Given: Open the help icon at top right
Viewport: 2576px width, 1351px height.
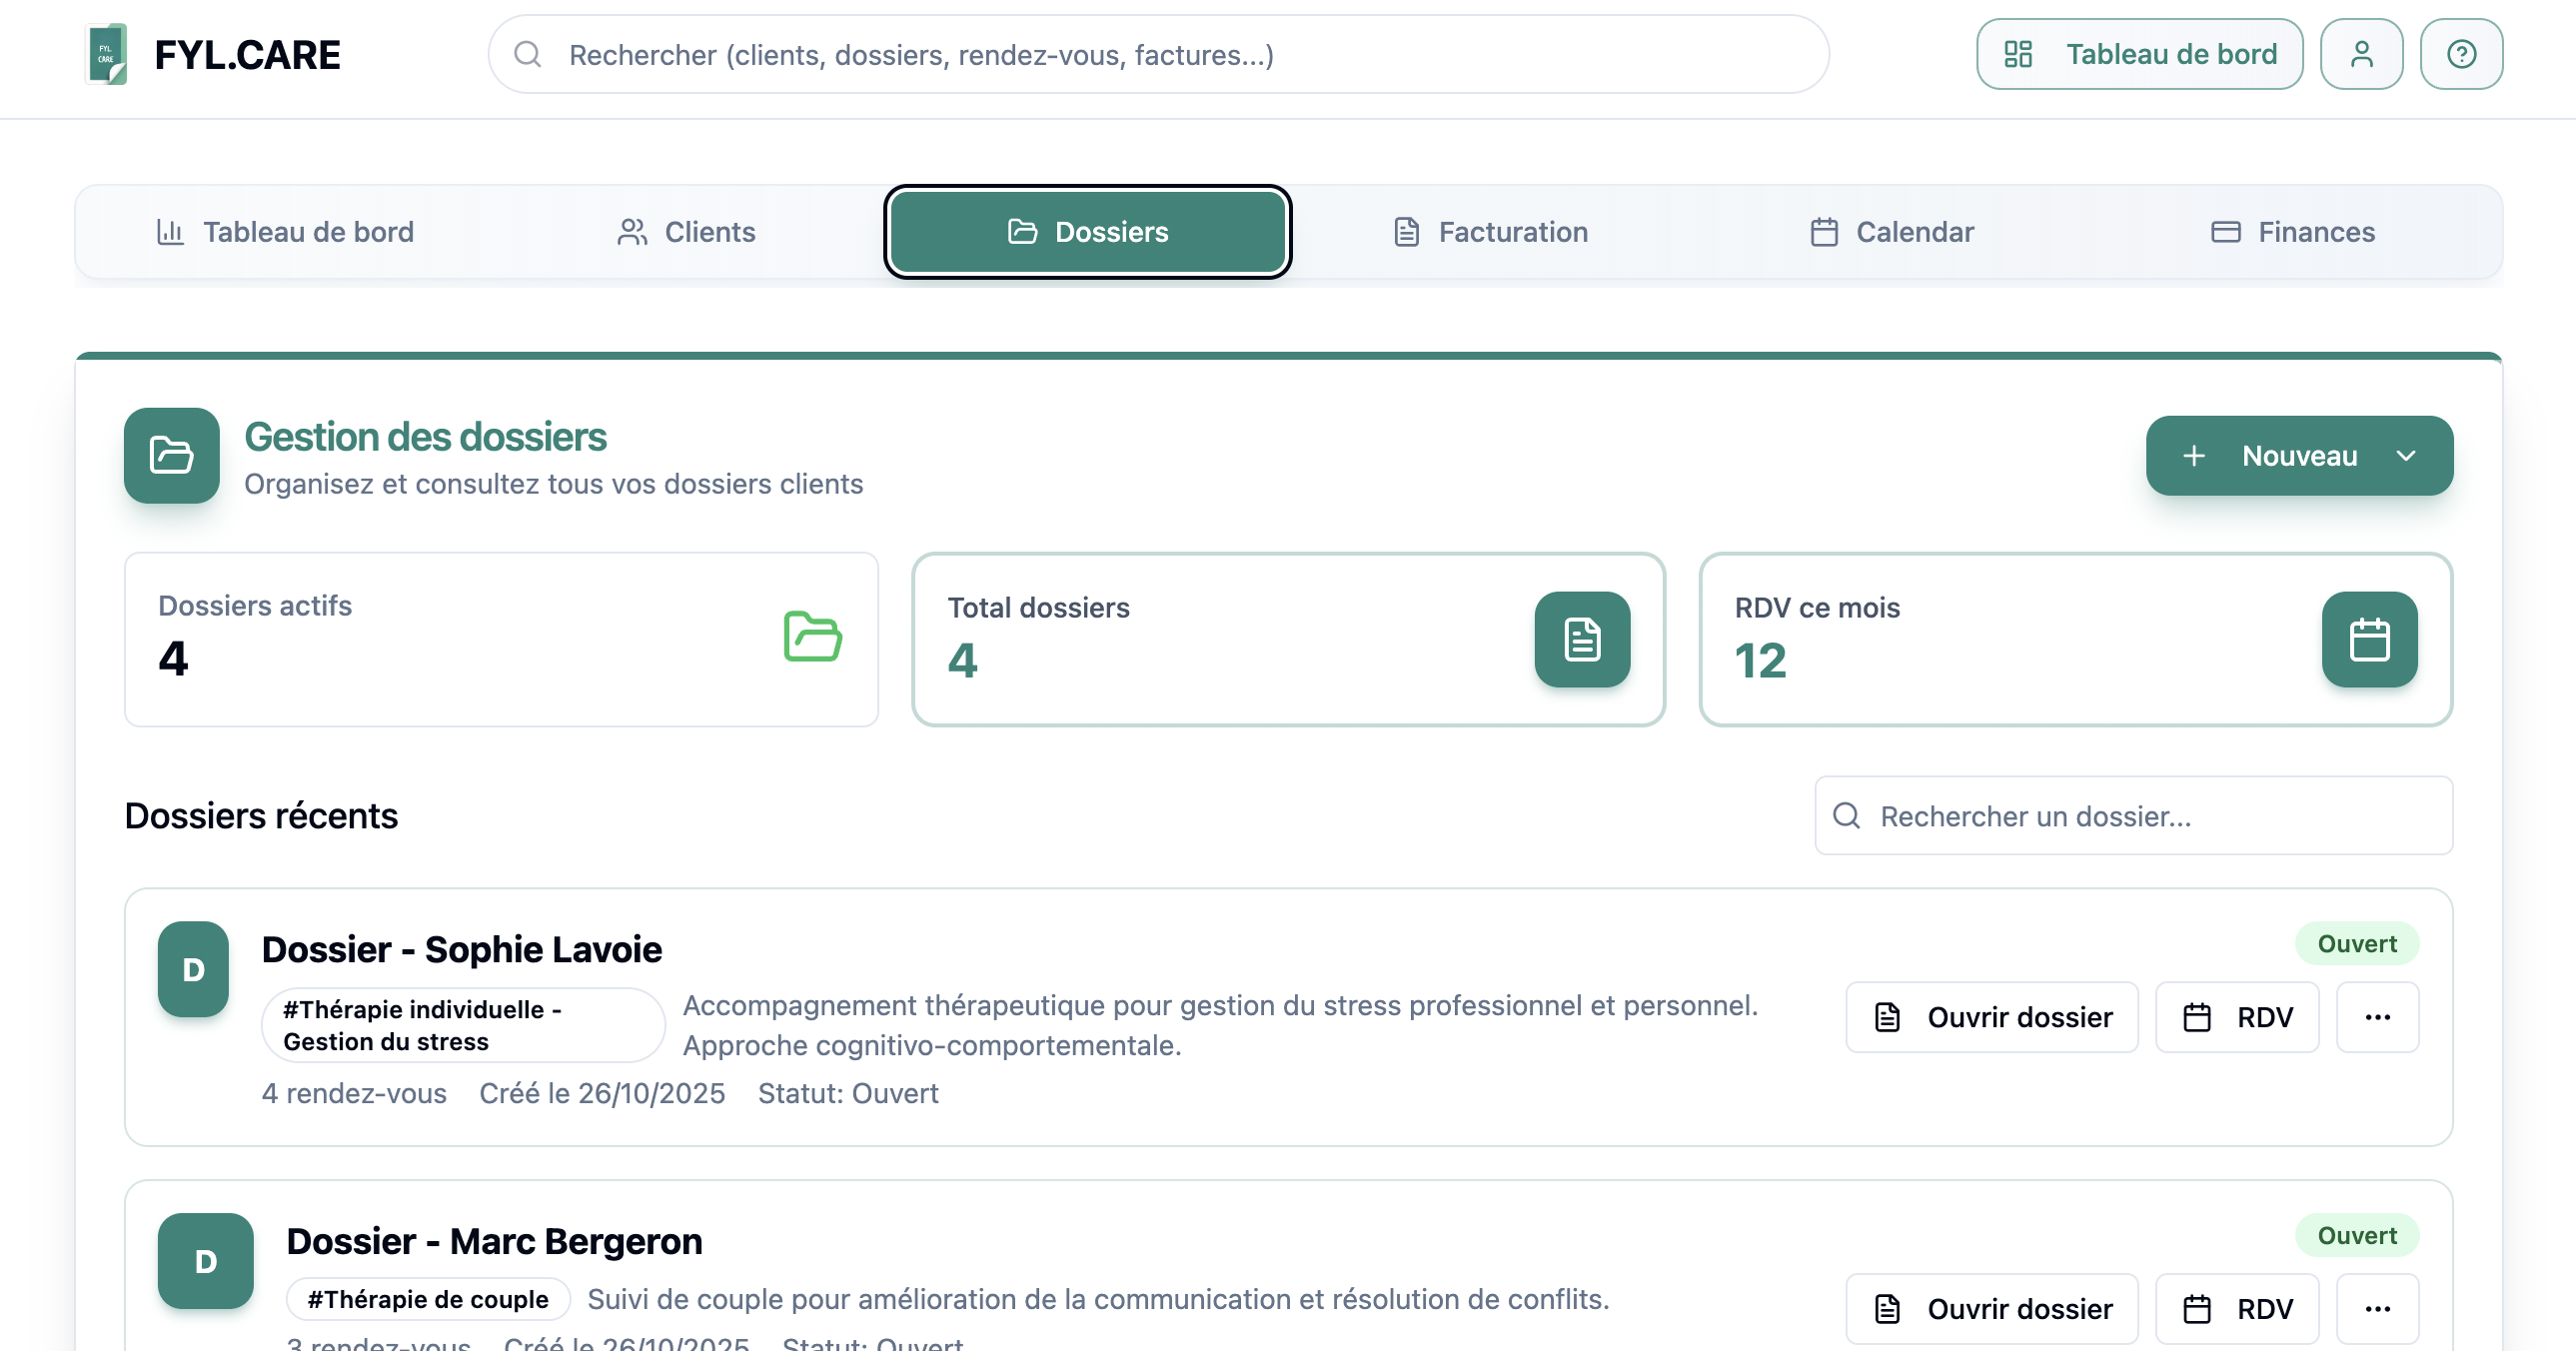Looking at the screenshot, I should pyautogui.click(x=2461, y=53).
